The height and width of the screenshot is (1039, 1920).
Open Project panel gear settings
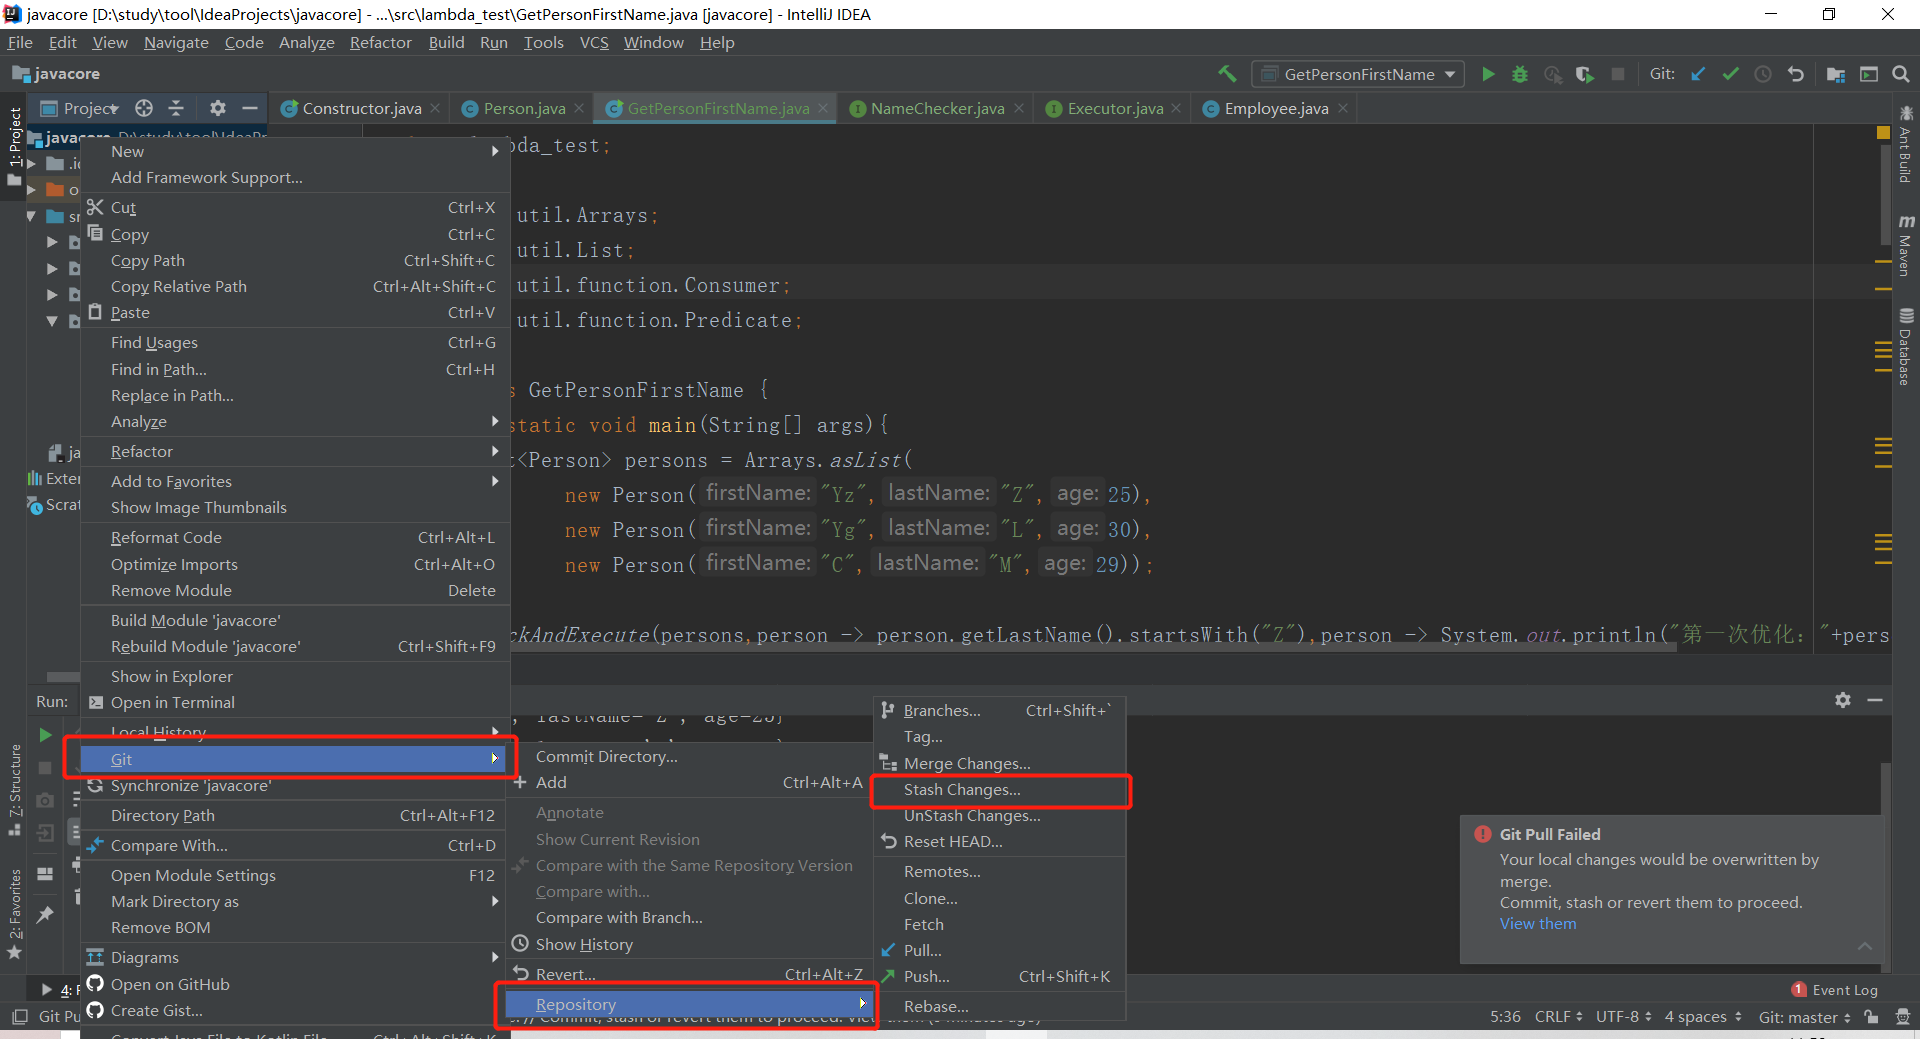(218, 108)
